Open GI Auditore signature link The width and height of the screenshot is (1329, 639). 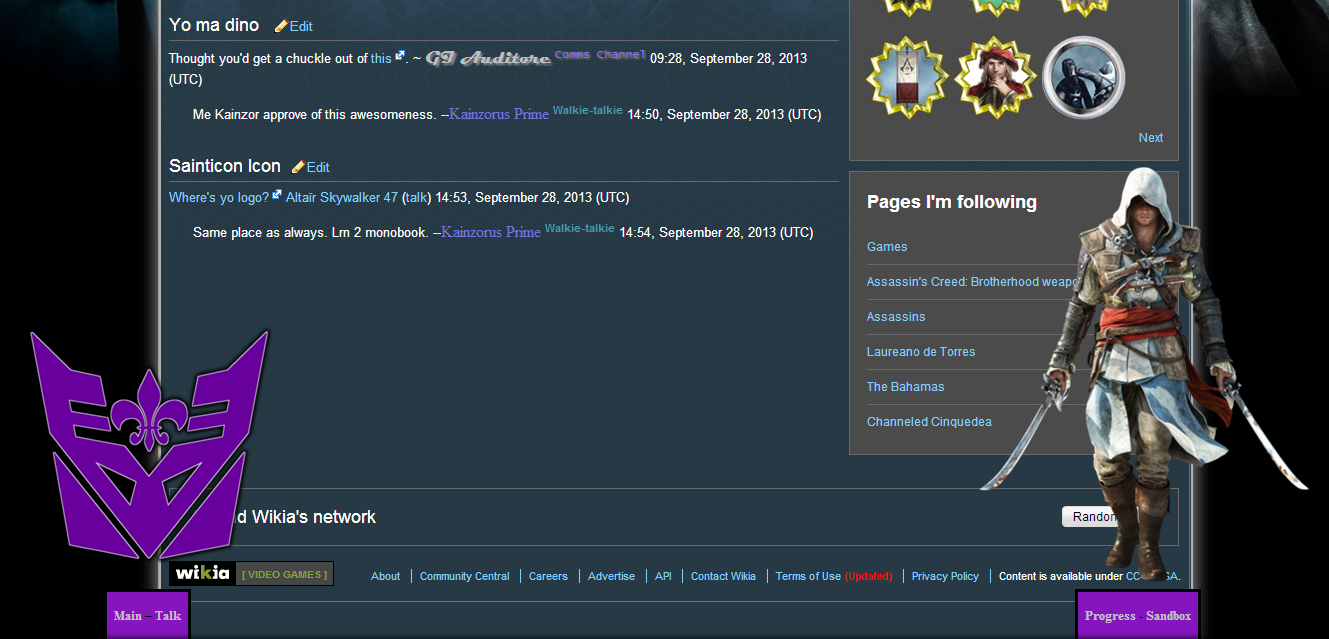coord(488,59)
